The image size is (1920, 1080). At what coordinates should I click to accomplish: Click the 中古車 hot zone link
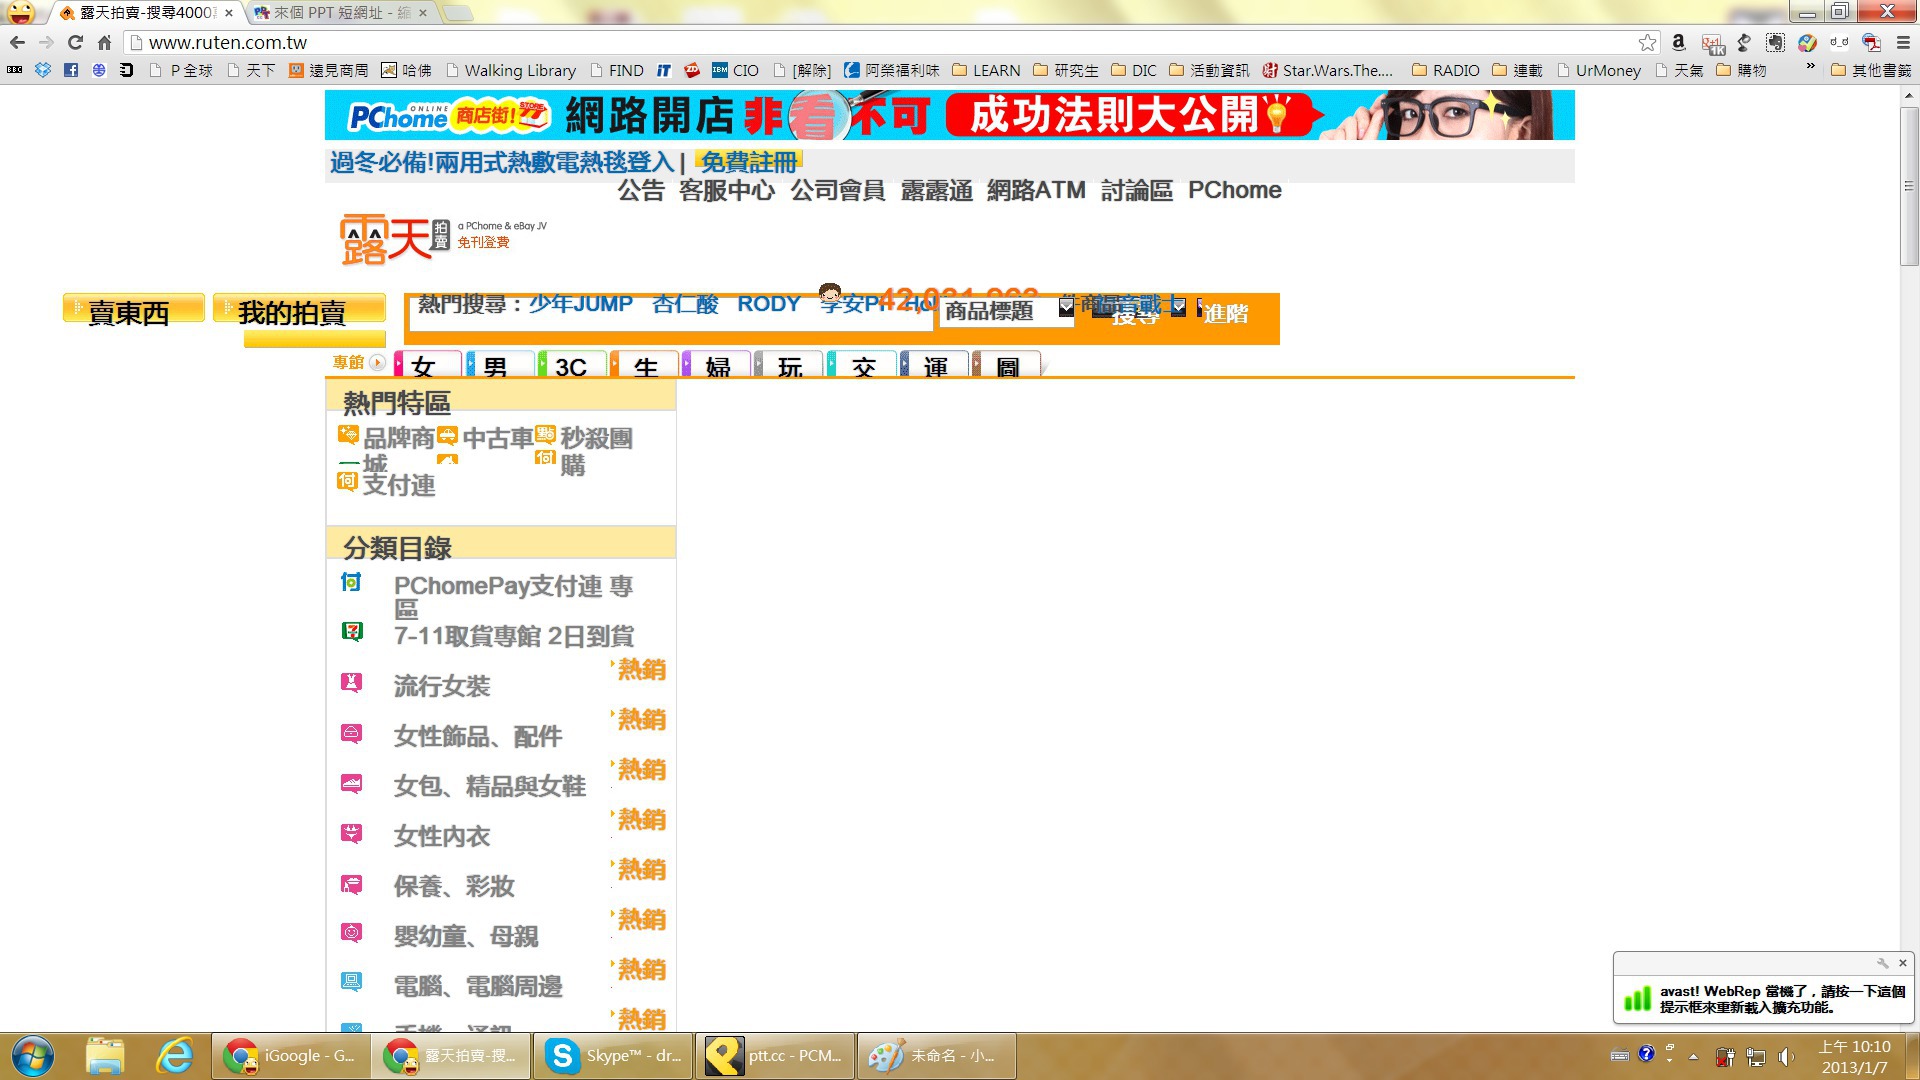[498, 438]
